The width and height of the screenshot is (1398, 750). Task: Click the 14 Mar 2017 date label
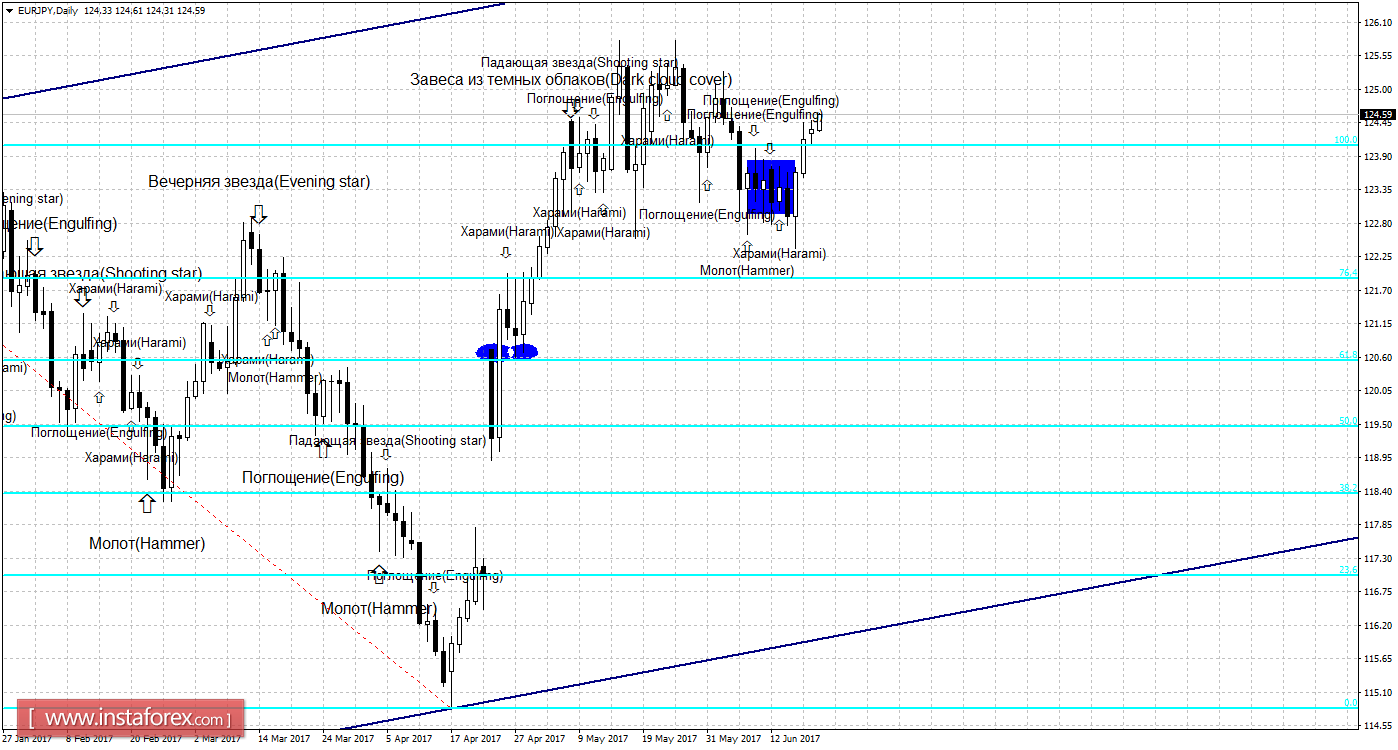tap(284, 739)
